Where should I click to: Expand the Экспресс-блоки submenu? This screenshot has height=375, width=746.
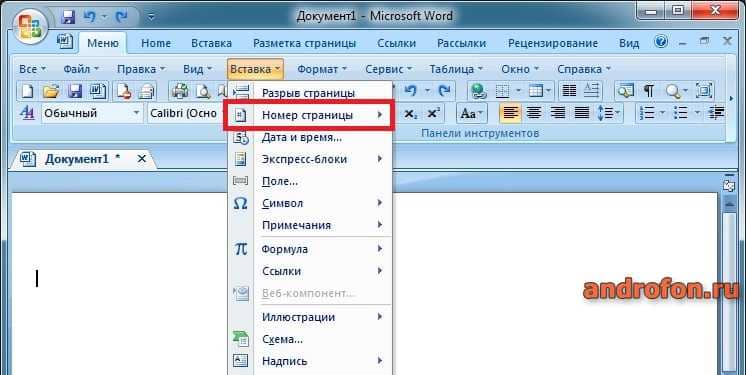[311, 159]
